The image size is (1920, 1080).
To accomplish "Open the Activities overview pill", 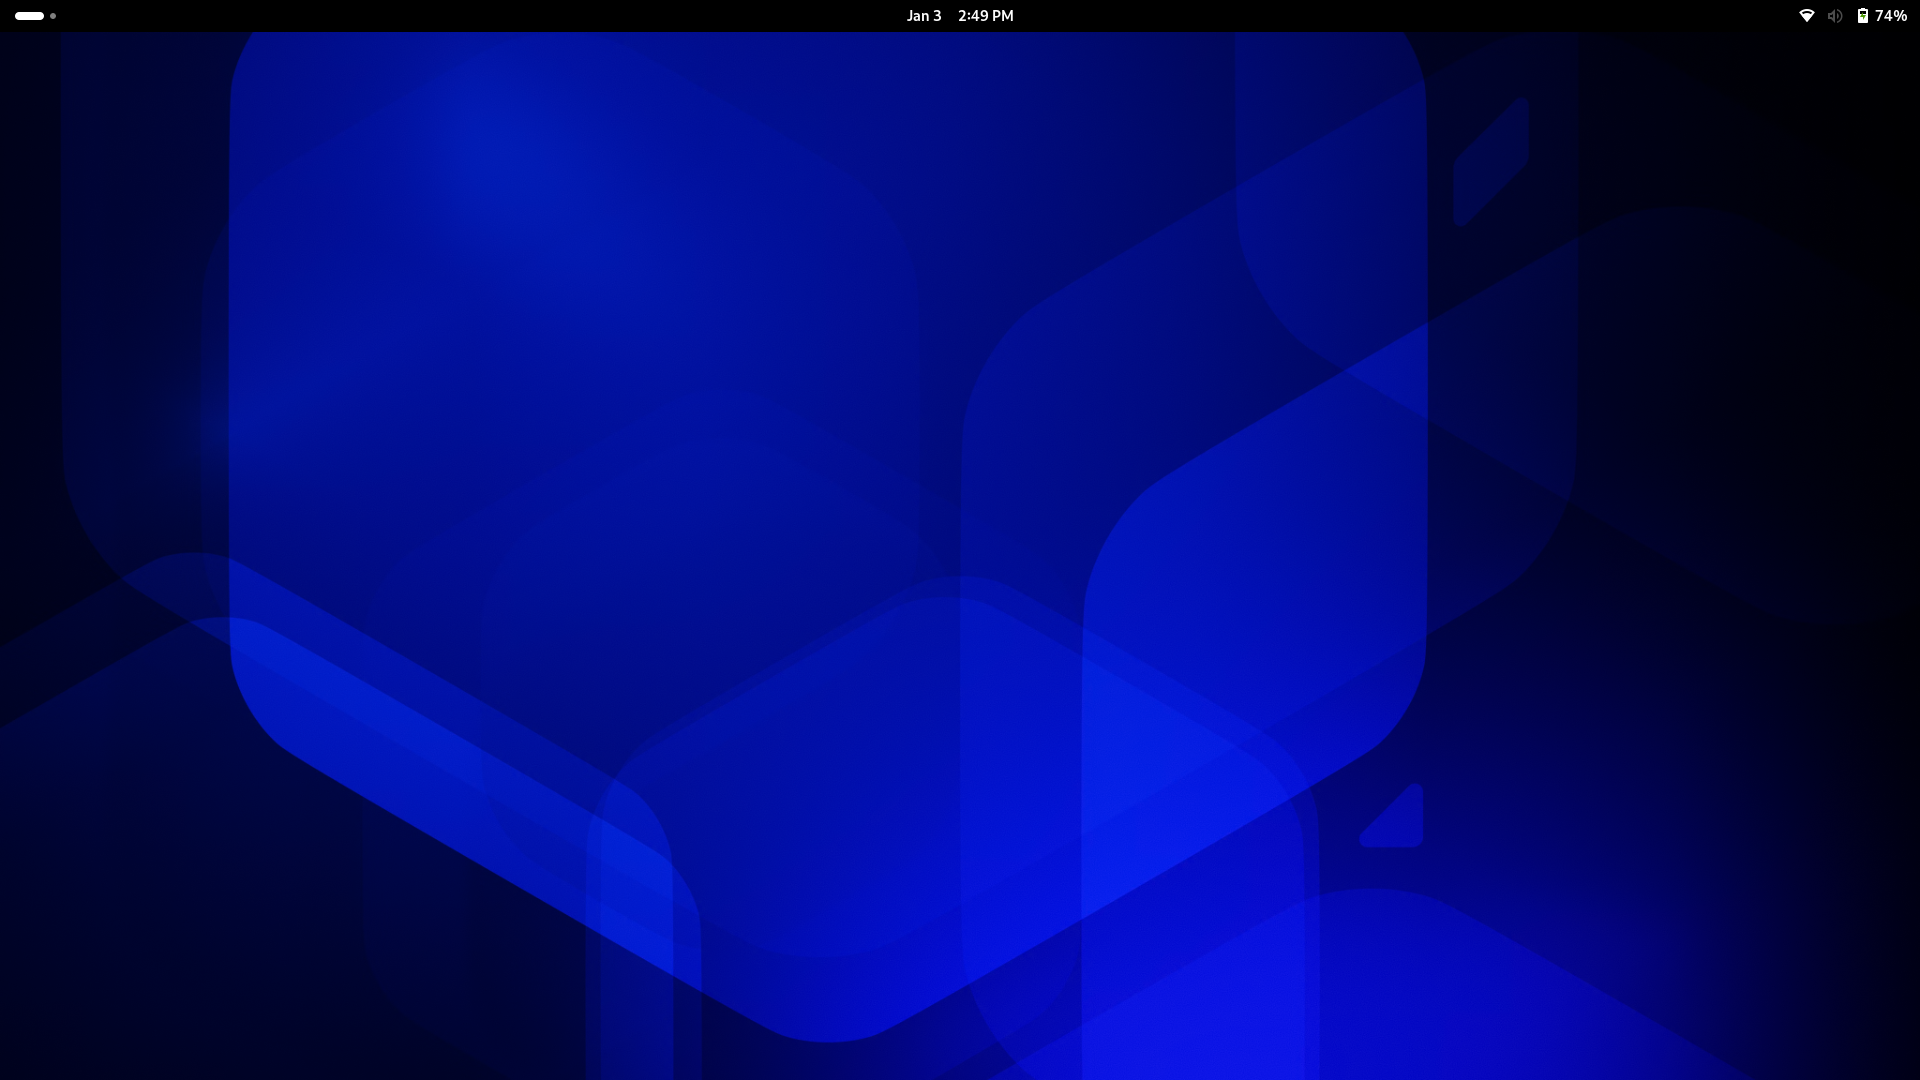I will tap(28, 16).
